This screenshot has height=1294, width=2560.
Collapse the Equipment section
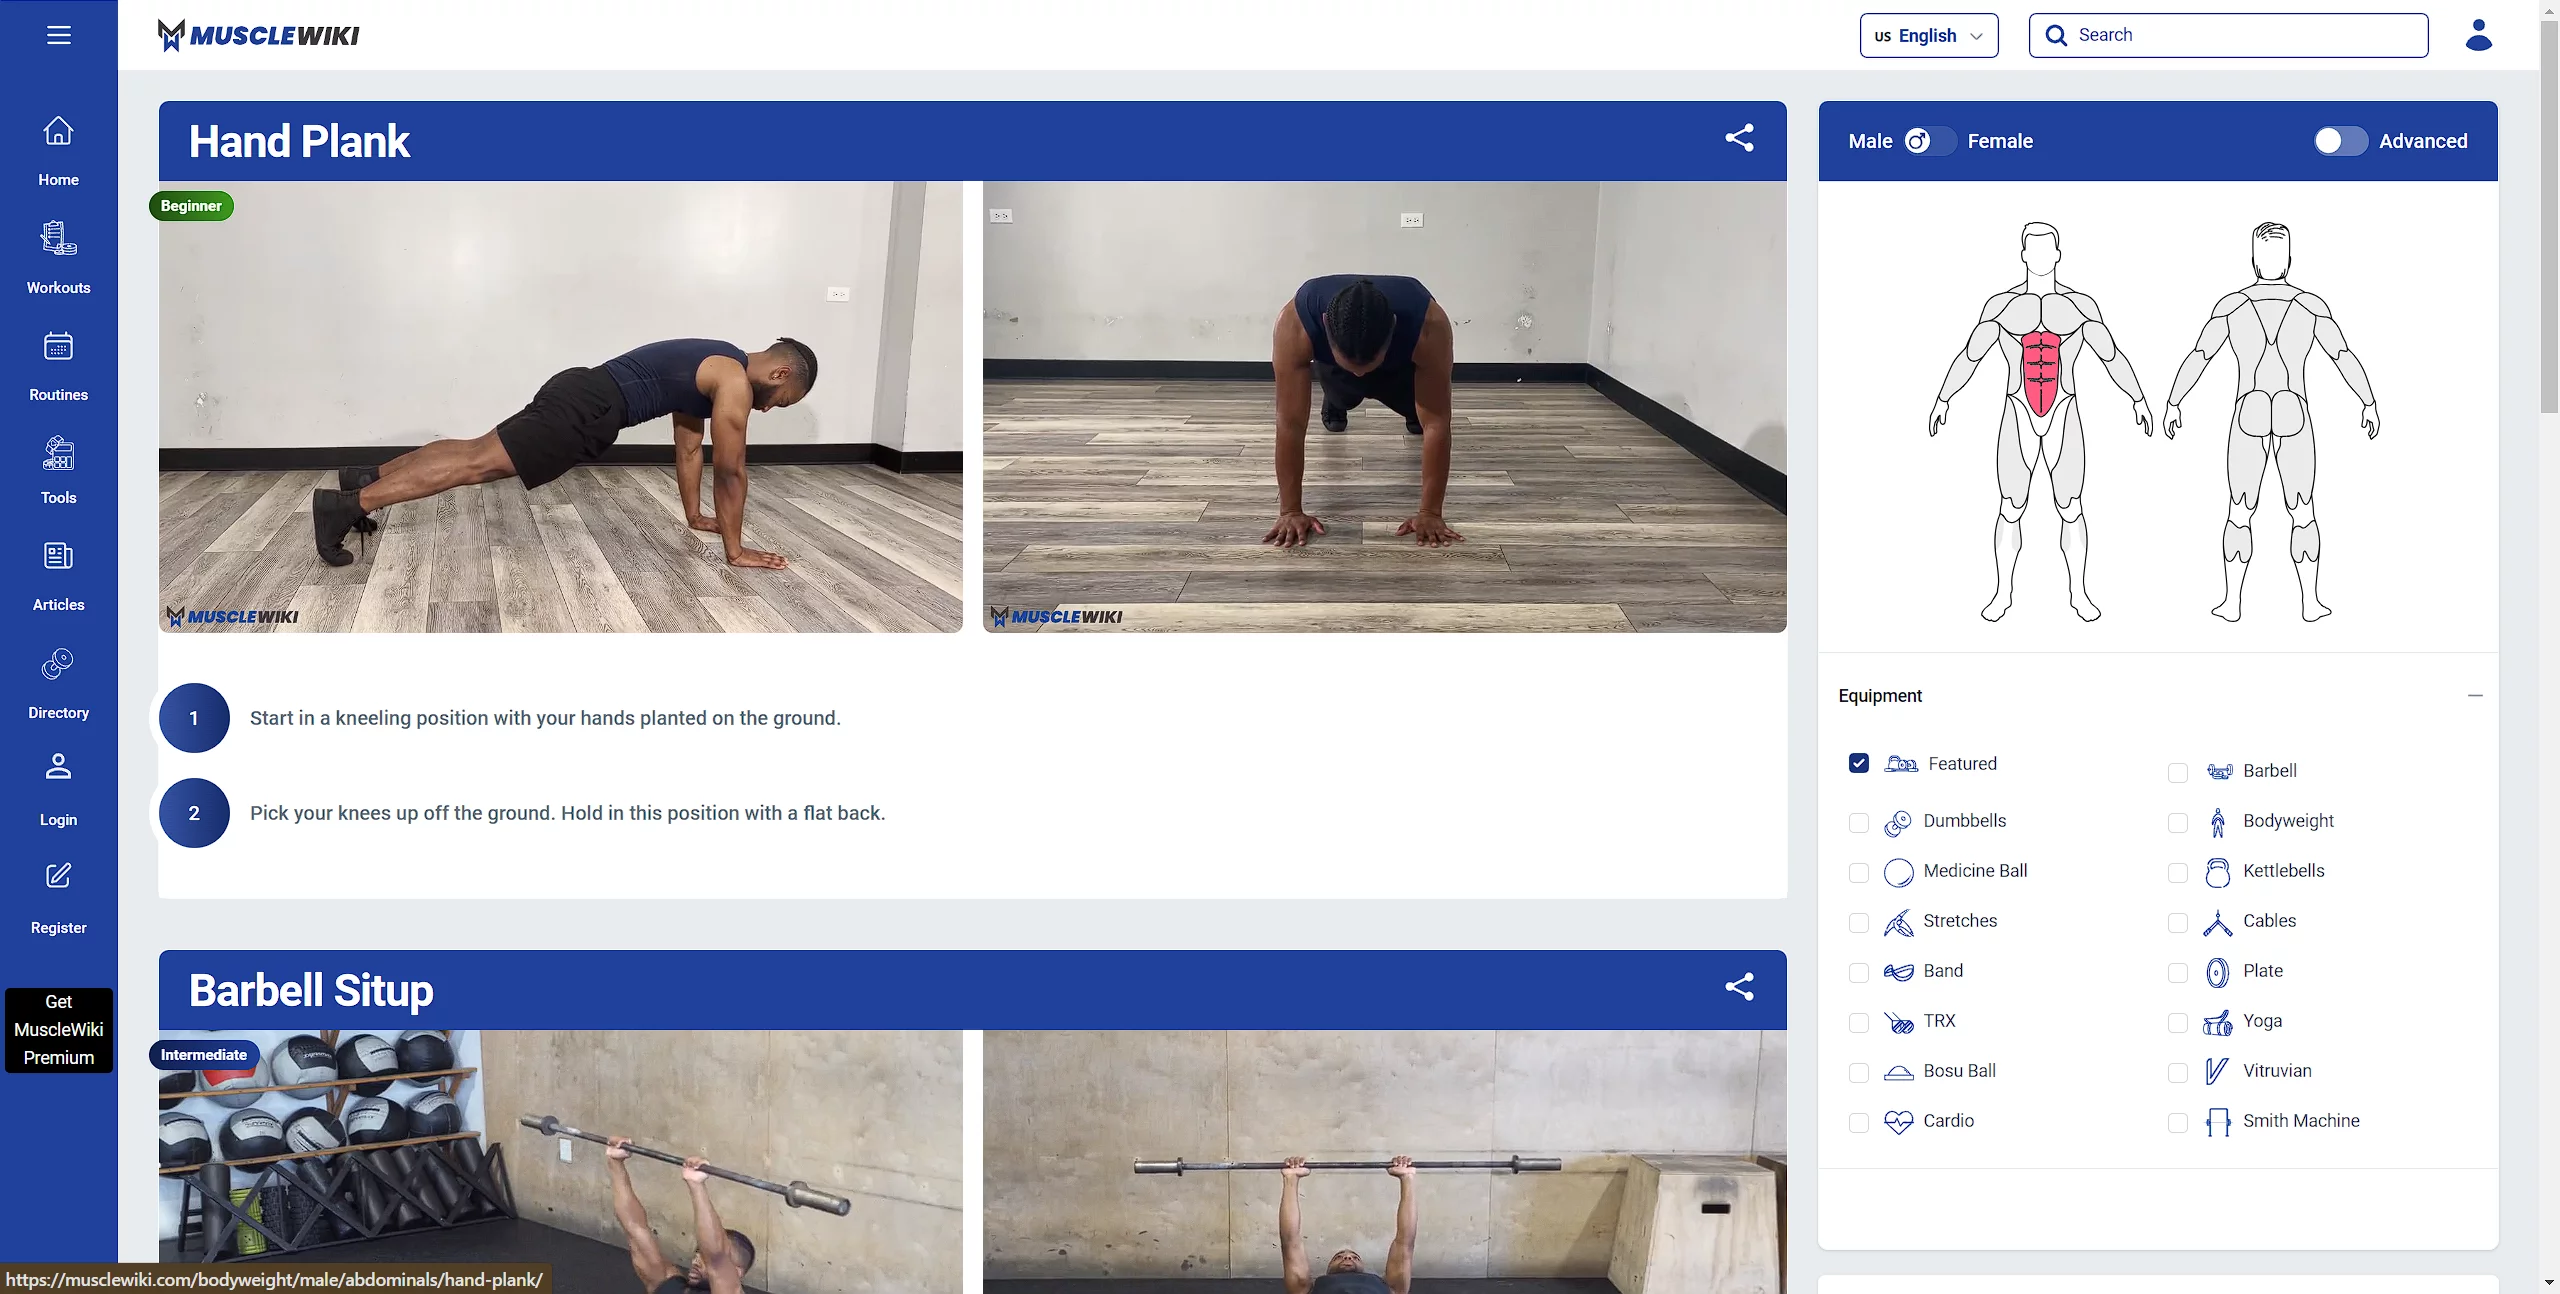(x=2474, y=695)
